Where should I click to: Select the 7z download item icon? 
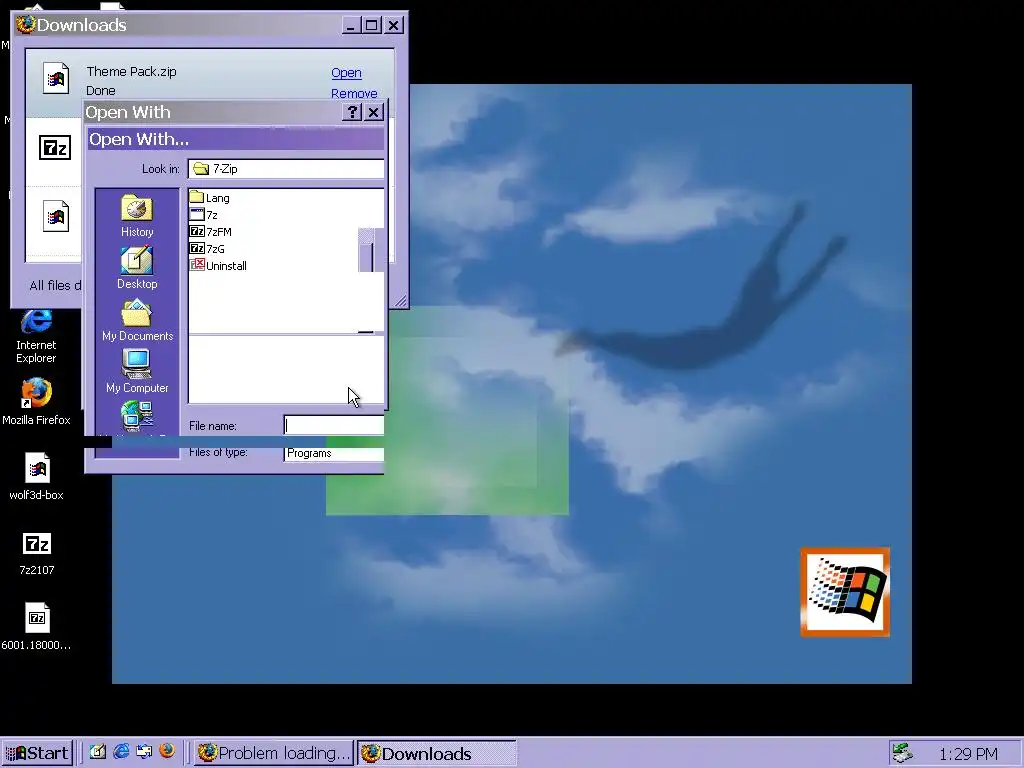click(x=55, y=148)
